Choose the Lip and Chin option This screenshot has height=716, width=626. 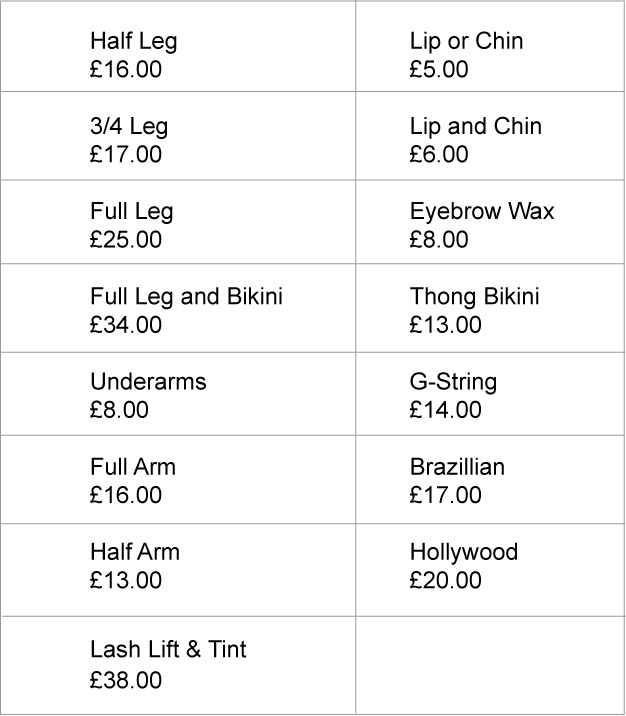click(x=475, y=127)
